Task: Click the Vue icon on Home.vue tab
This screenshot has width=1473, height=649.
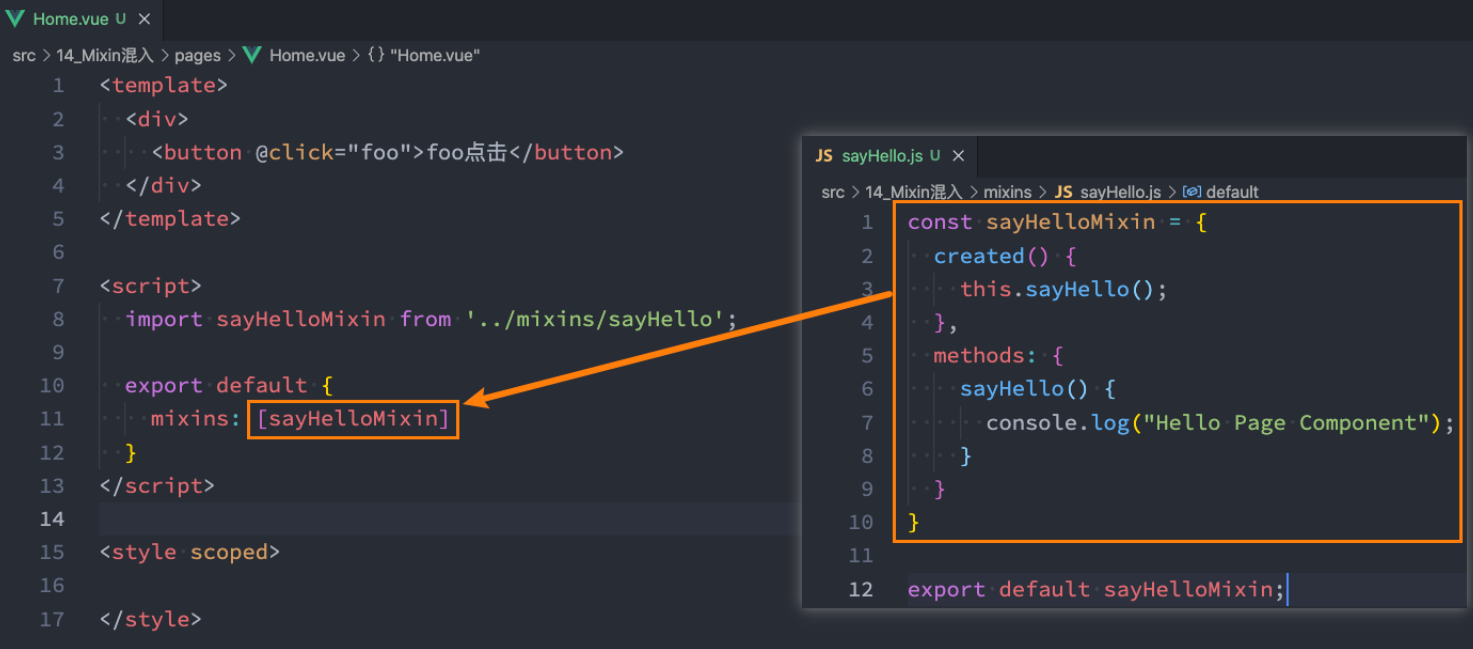Action: point(15,19)
